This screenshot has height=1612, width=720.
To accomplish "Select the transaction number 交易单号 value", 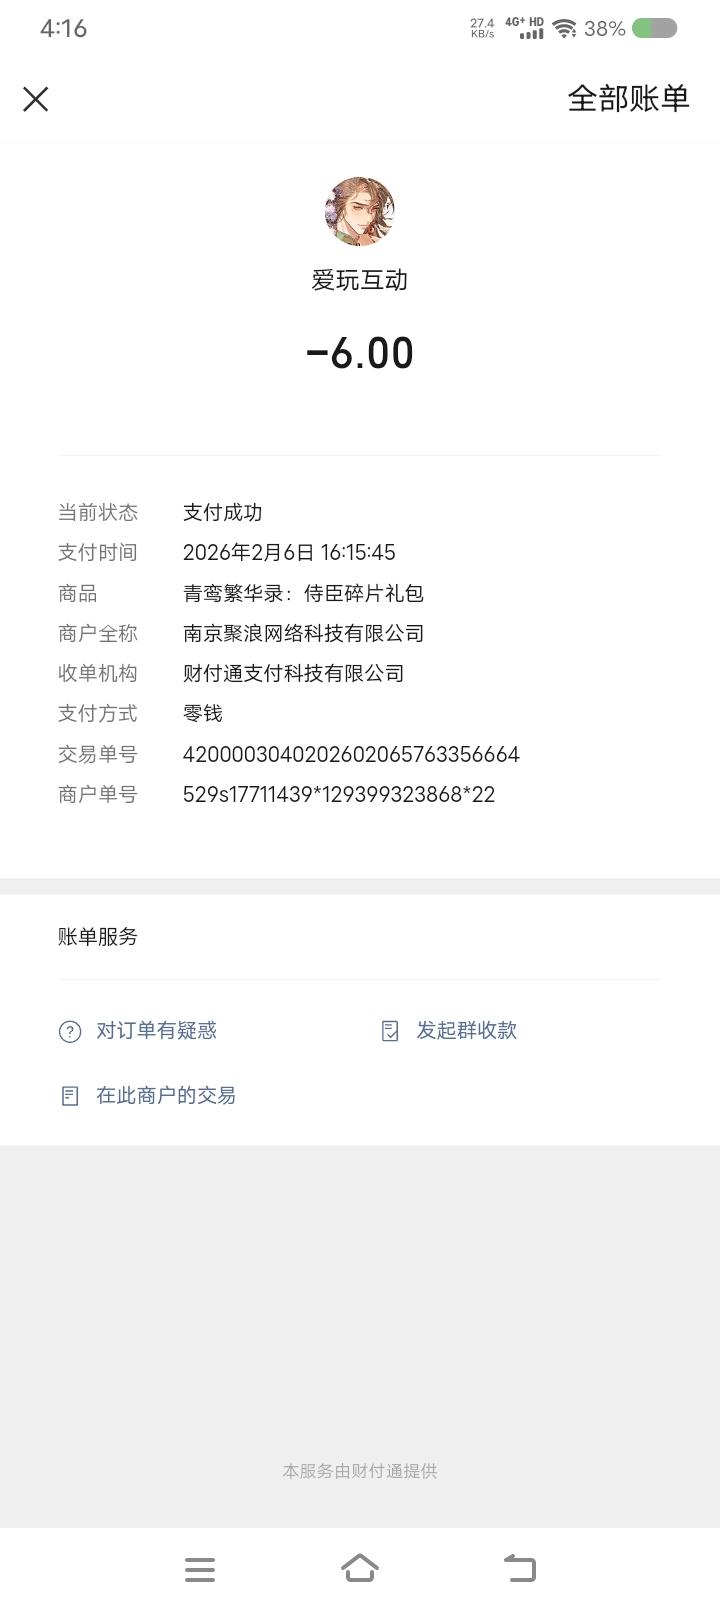I will pyautogui.click(x=351, y=754).
